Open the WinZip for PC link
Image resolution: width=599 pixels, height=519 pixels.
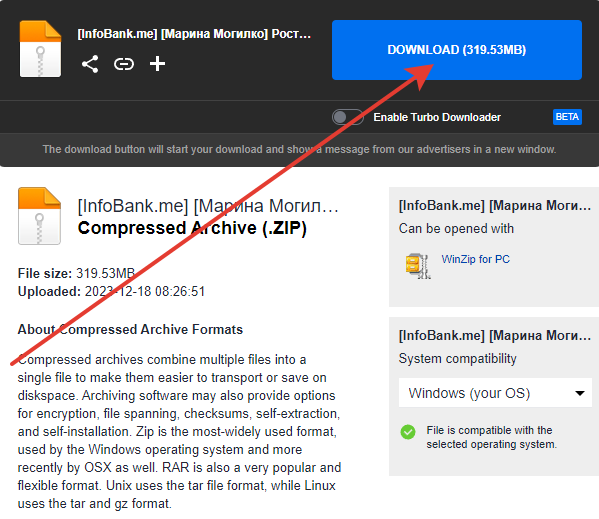tap(476, 259)
